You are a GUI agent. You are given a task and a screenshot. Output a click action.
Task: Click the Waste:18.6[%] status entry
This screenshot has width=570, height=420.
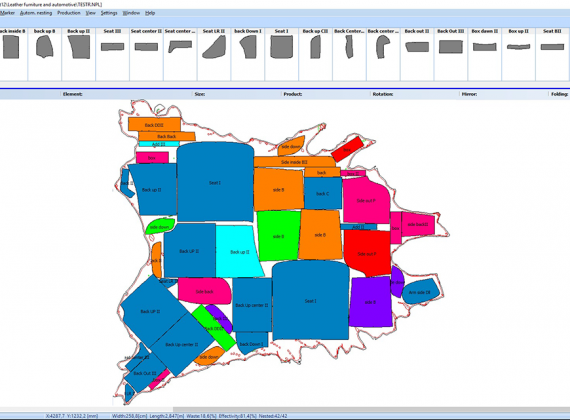[x=201, y=416]
